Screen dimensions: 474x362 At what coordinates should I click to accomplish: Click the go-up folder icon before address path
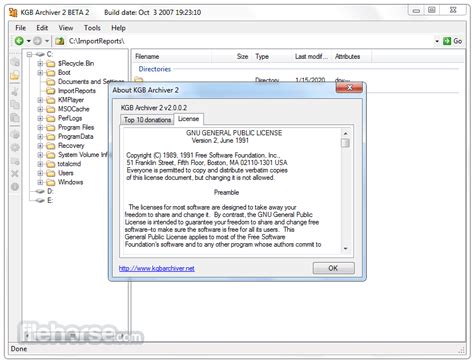[60, 41]
